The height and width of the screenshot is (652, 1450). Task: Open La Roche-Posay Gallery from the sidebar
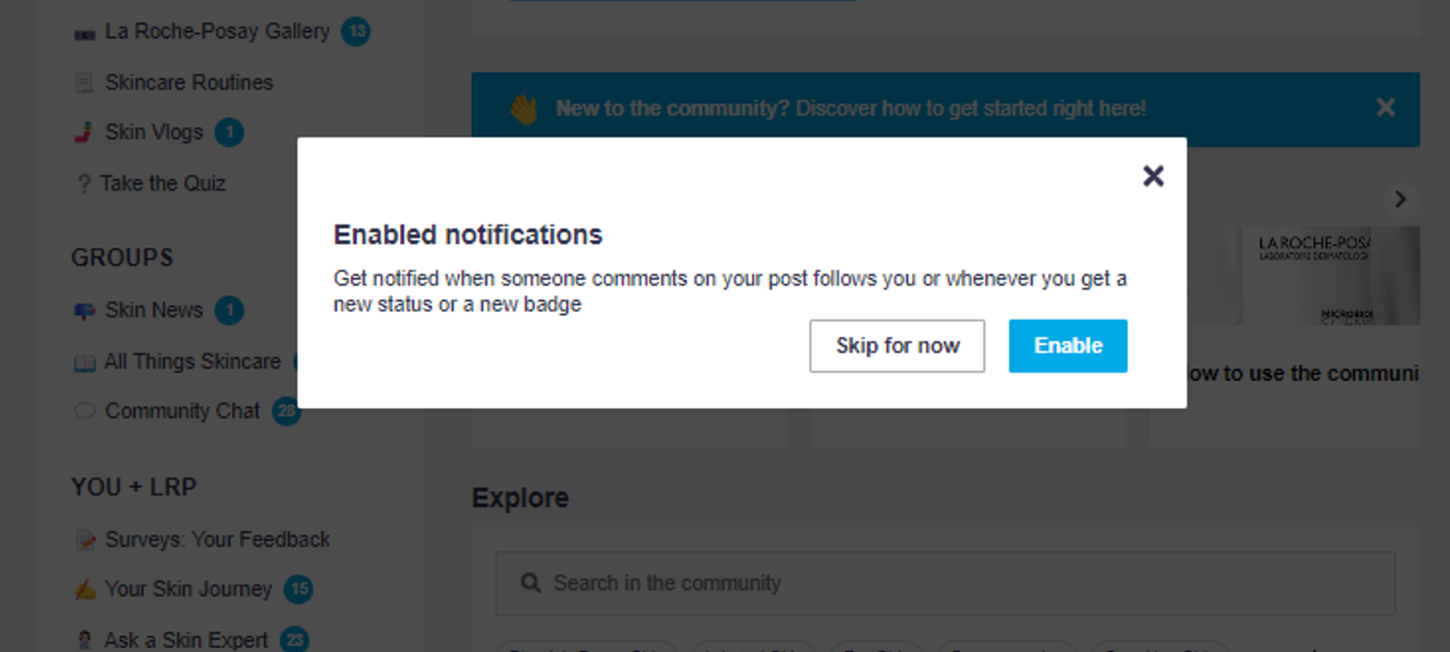click(217, 32)
